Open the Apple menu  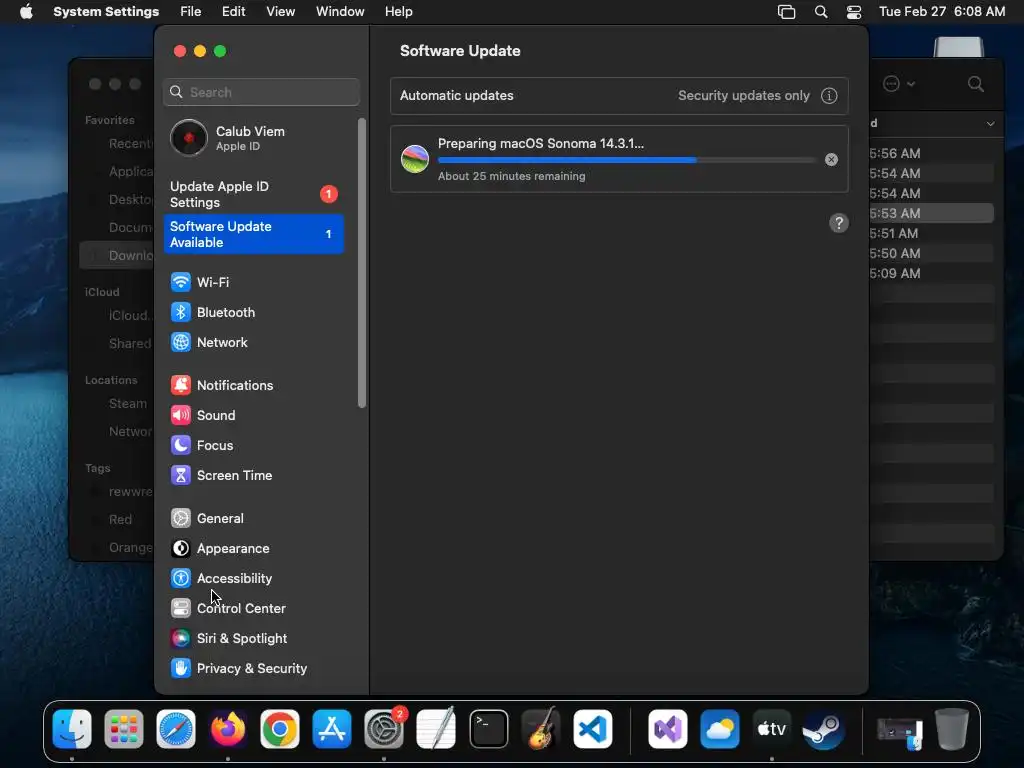click(x=26, y=12)
